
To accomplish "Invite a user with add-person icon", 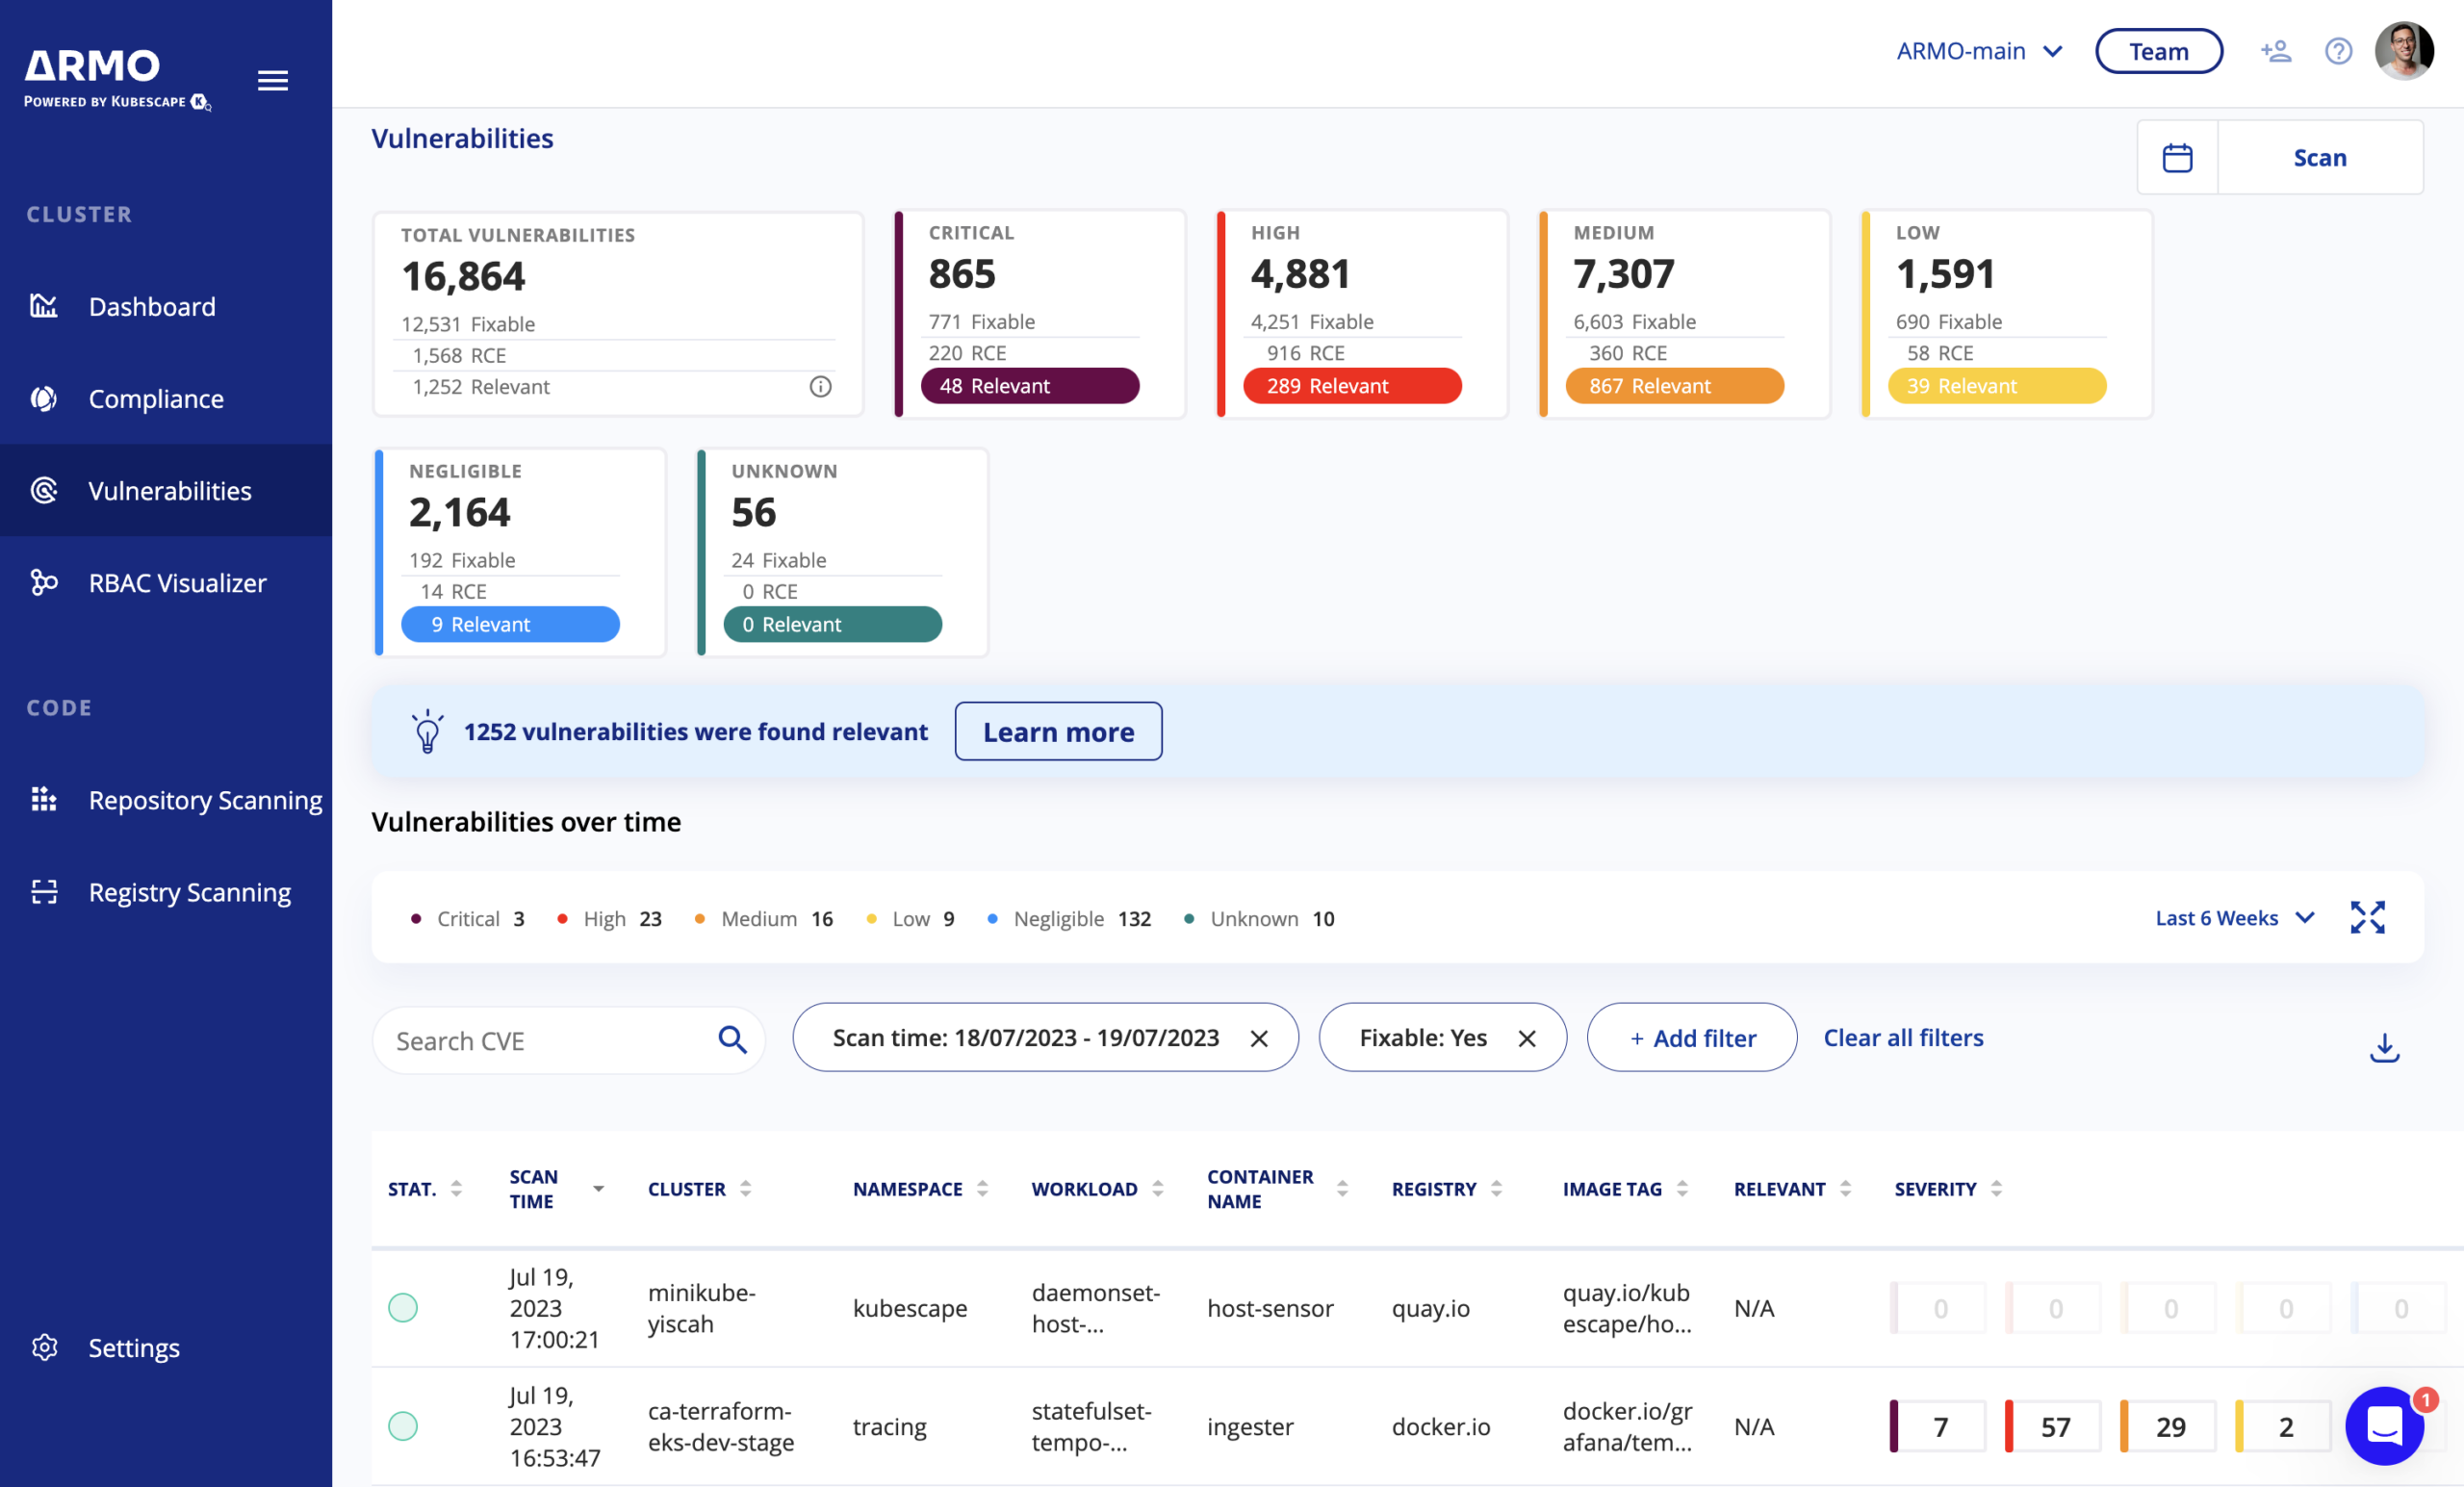I will [2276, 51].
